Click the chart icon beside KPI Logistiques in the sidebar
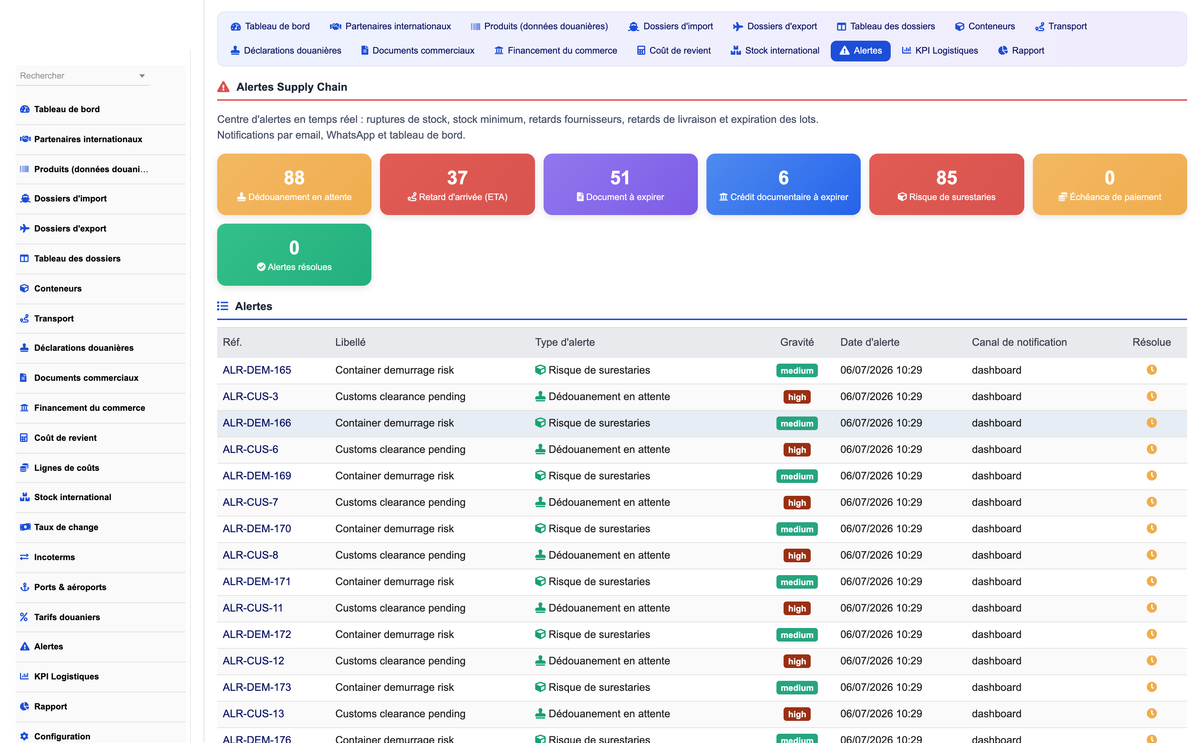Screen dimensions: 1200x743 [24, 677]
